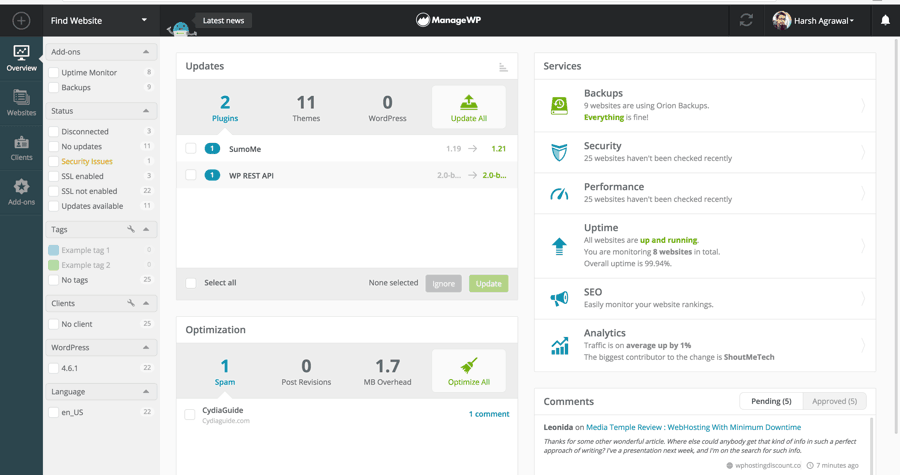This screenshot has width=900, height=475.
Task: Click the page vertical scrollbar
Action: pyautogui.click(x=896, y=235)
